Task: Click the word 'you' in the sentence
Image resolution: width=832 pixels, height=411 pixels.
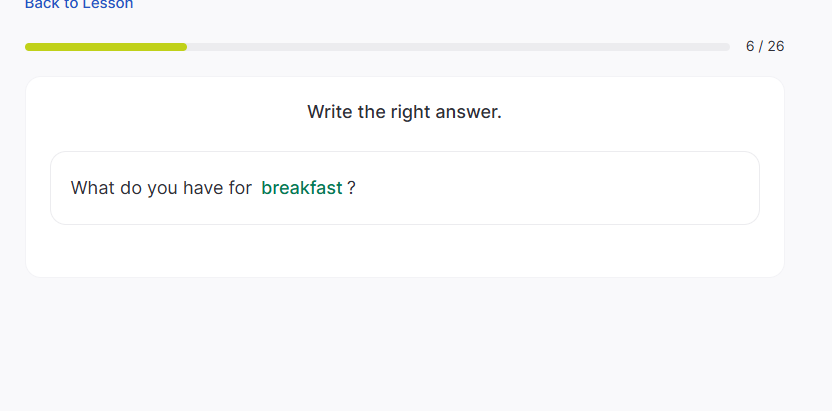Action: tap(162, 188)
